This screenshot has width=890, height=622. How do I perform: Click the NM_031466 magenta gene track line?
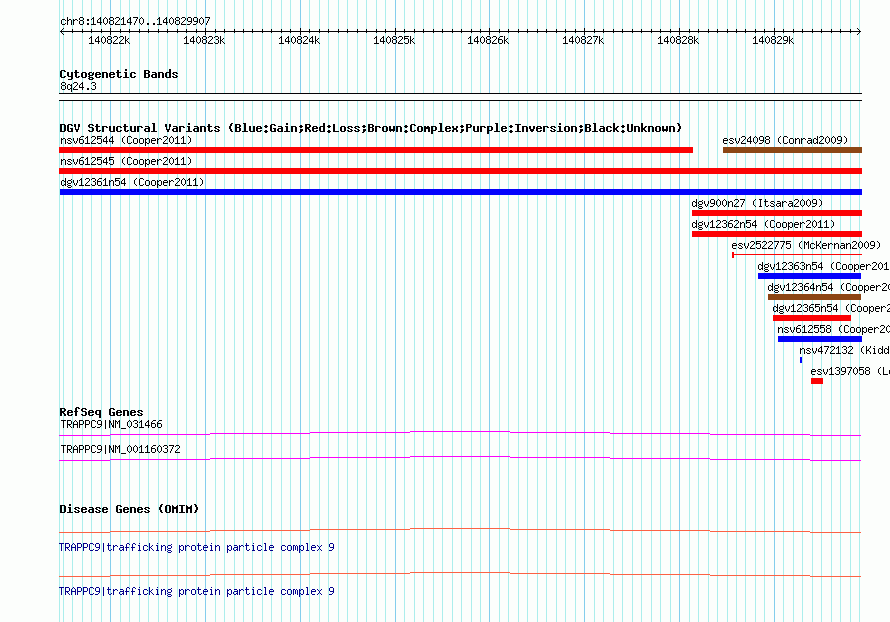point(460,434)
